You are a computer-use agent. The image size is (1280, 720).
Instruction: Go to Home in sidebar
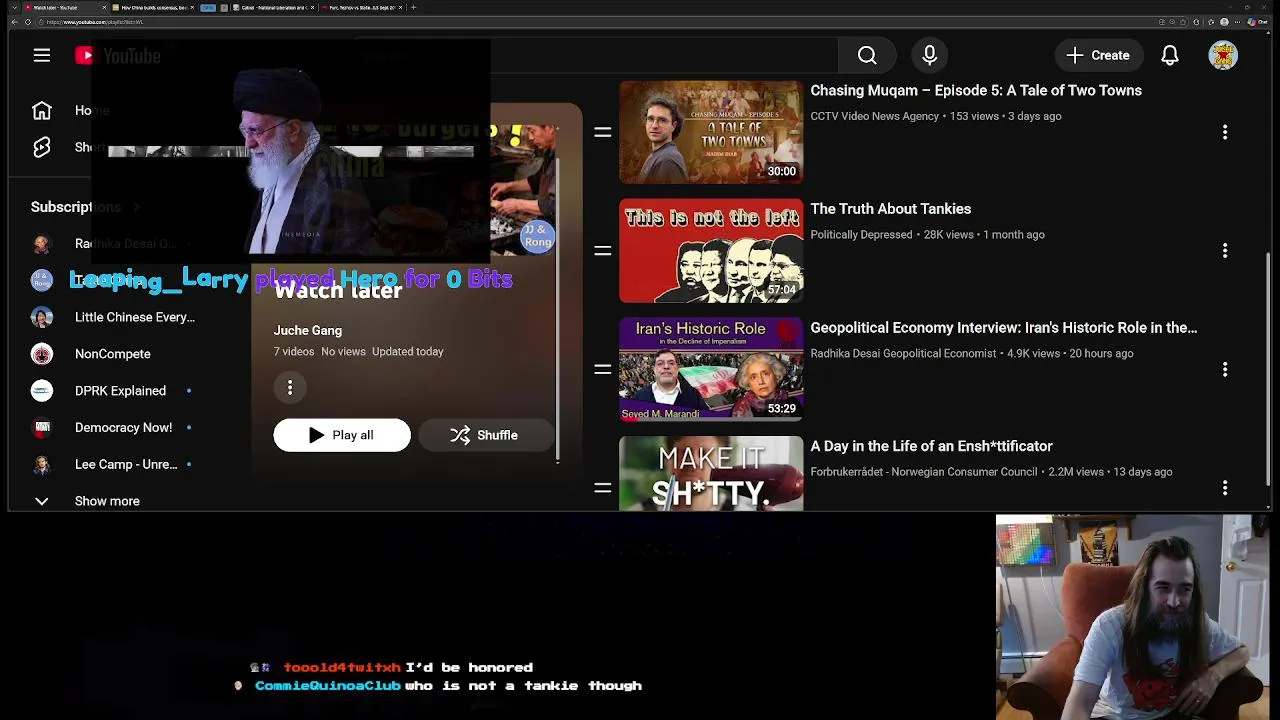(70, 111)
